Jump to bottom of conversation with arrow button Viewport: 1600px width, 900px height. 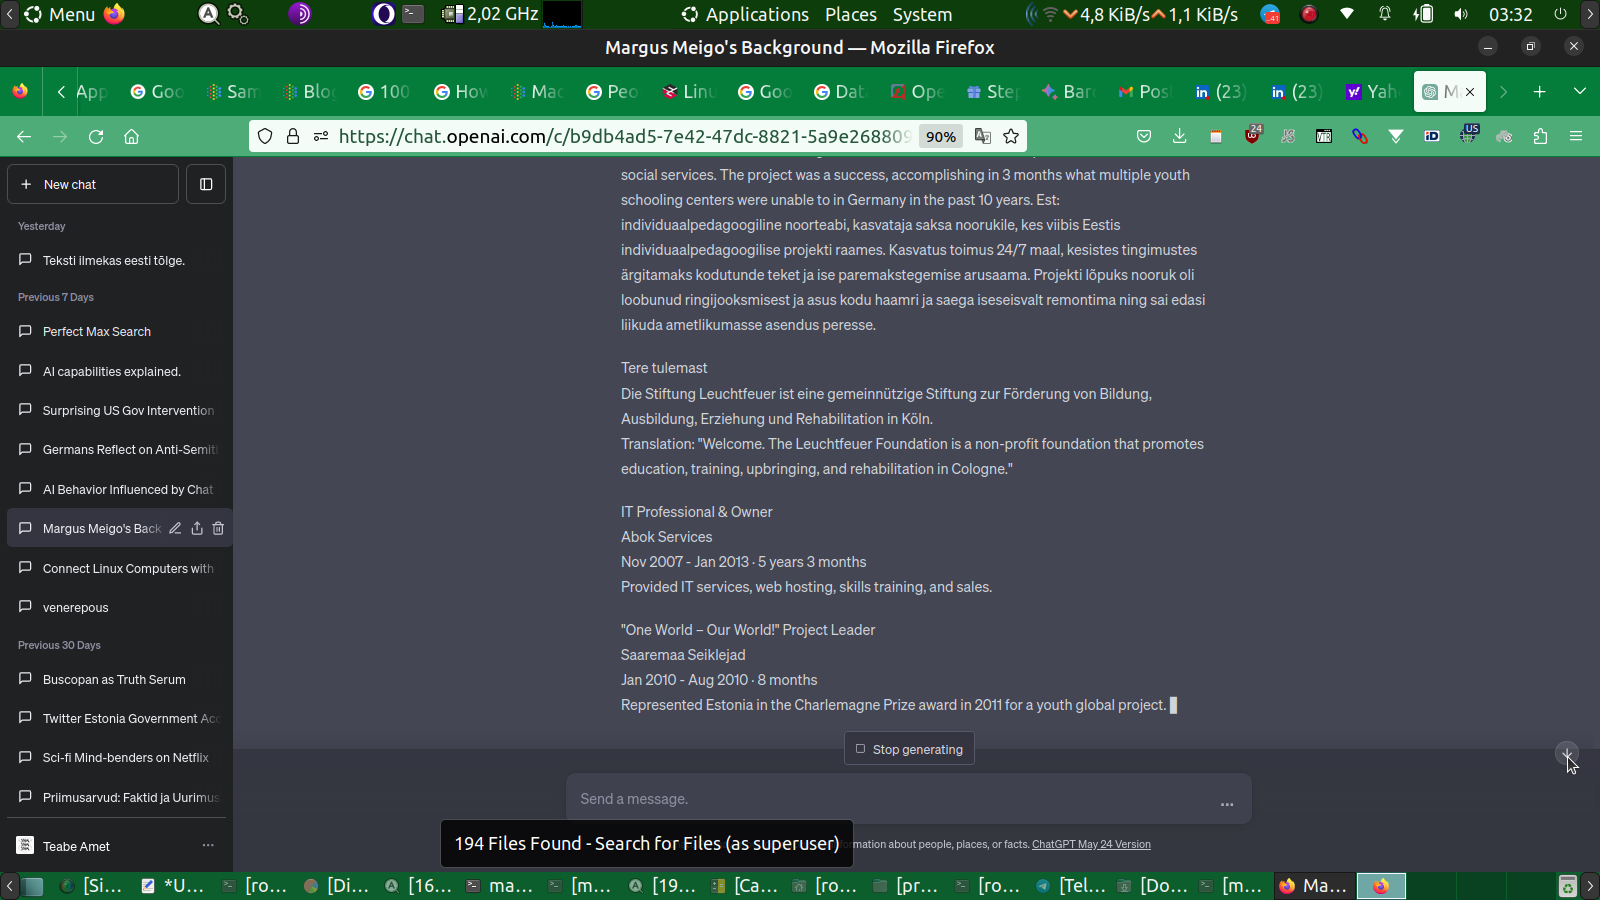tap(1567, 753)
